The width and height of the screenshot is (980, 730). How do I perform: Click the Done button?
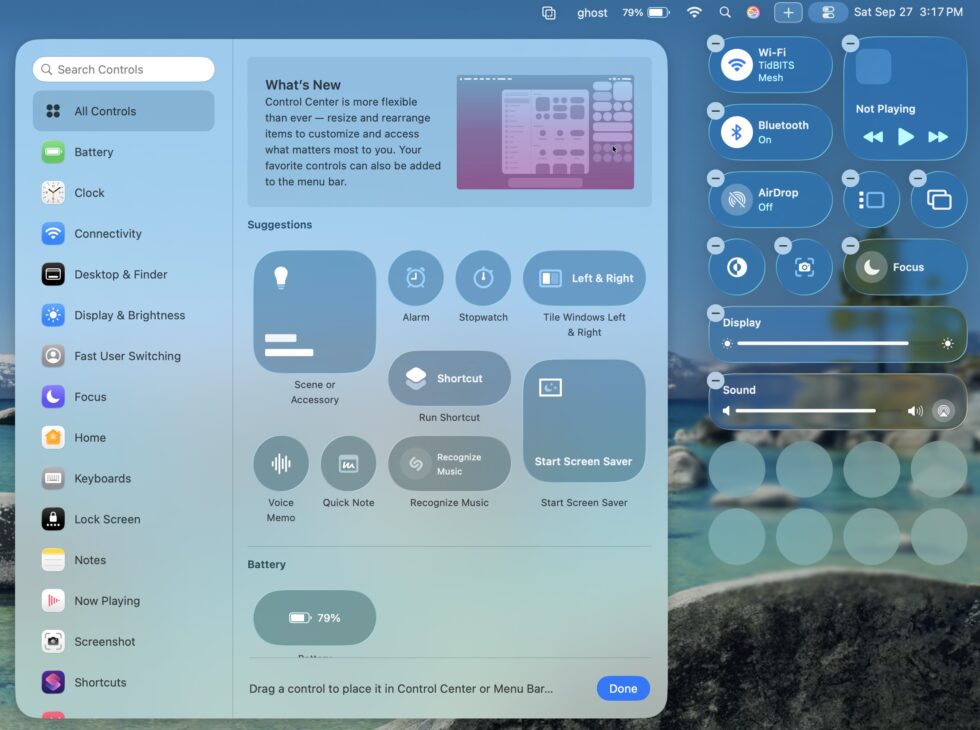622,688
